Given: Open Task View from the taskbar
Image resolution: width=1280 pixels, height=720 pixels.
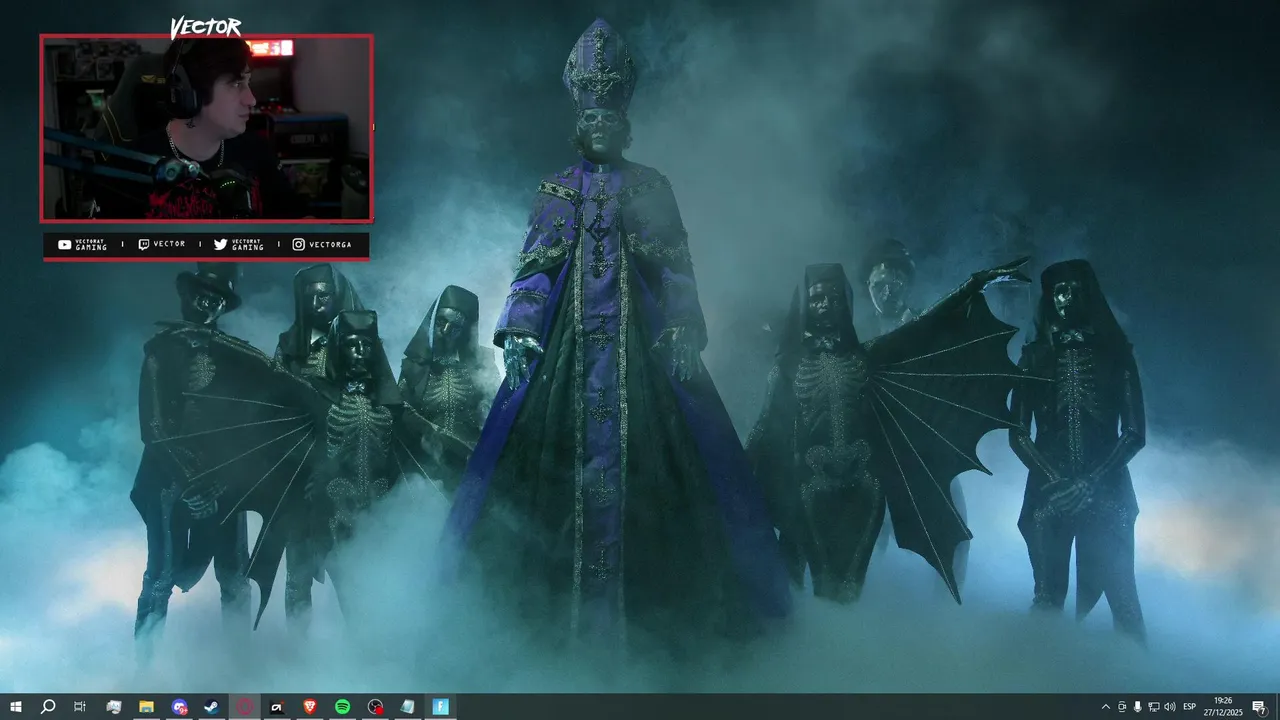Looking at the screenshot, I should [x=80, y=707].
